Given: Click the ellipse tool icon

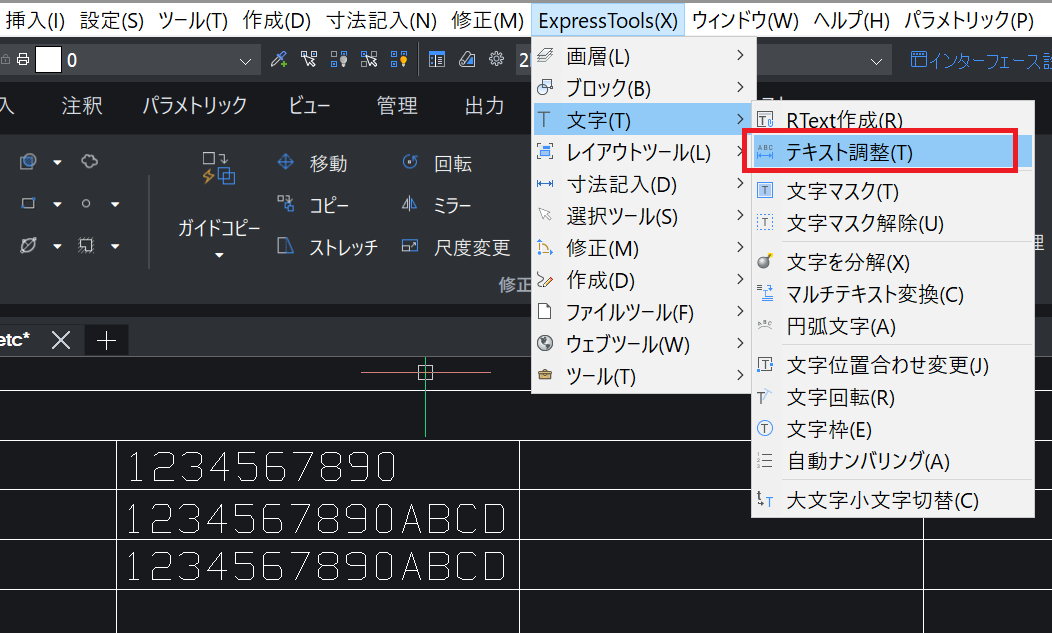Looking at the screenshot, I should [28, 245].
